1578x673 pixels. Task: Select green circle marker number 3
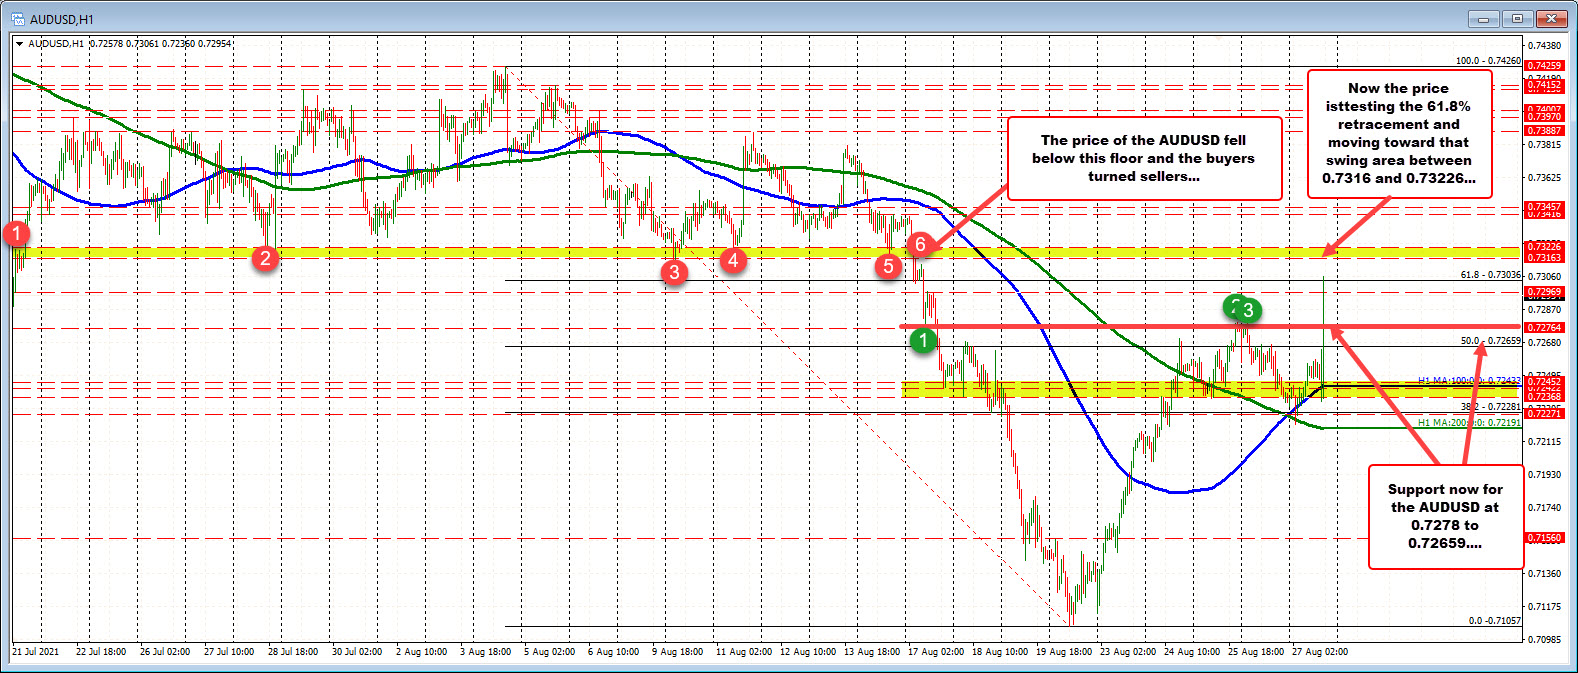[x=1248, y=310]
